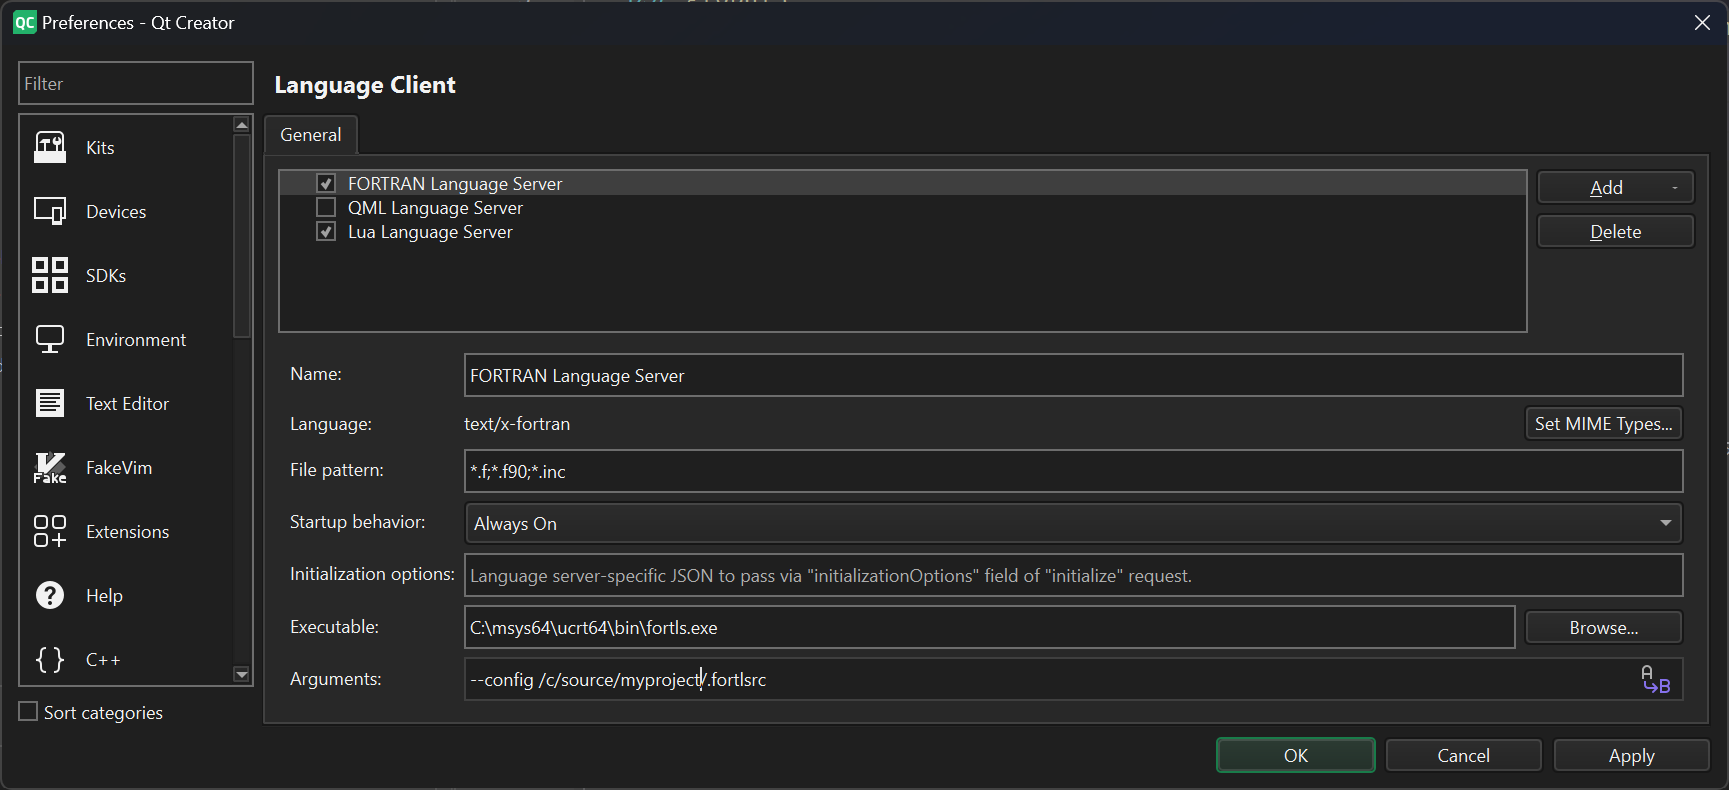Click the Qt Creator logo in title bar
Screen dimensions: 1729x790
click(24, 22)
